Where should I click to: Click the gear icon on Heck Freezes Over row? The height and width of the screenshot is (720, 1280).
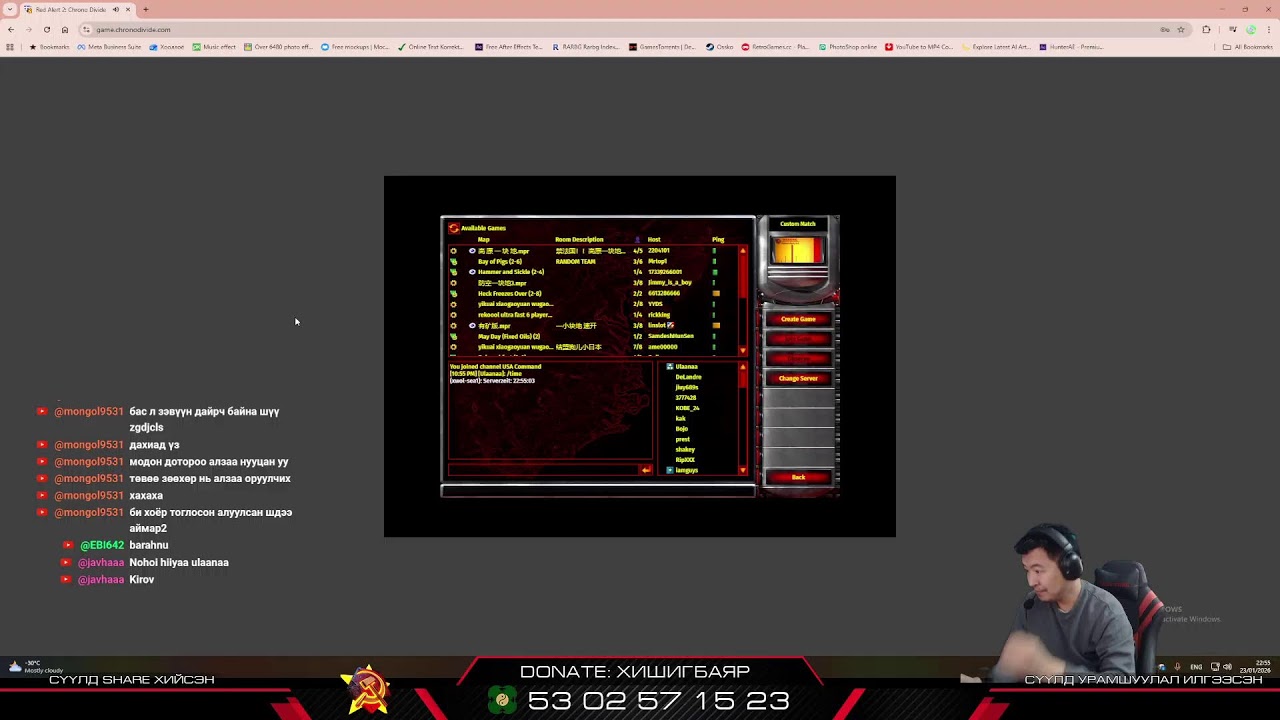(454, 293)
